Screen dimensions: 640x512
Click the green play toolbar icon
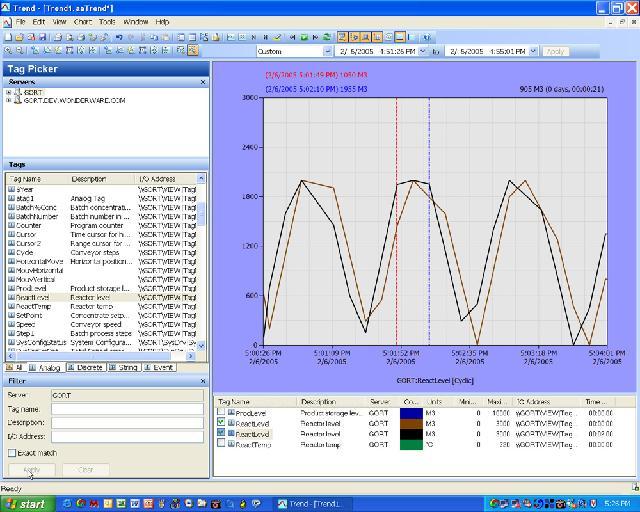click(304, 37)
